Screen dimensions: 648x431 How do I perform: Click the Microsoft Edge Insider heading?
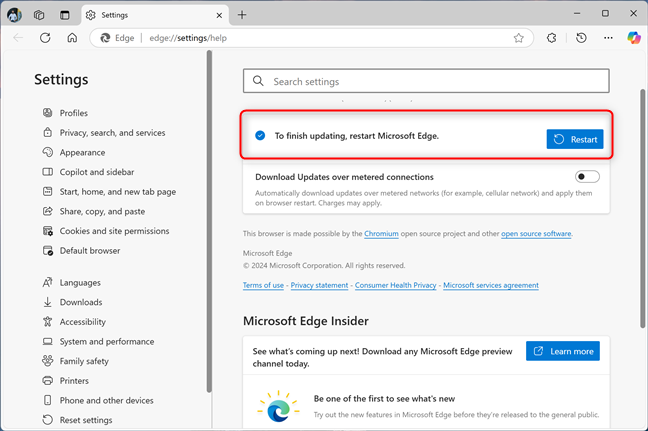tap(305, 321)
